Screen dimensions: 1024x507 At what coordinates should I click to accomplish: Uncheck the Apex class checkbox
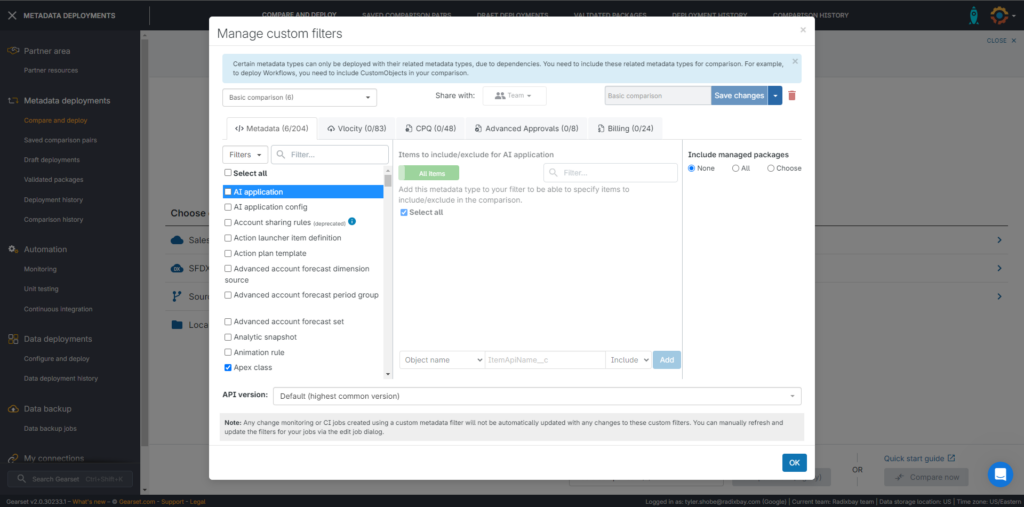[228, 368]
